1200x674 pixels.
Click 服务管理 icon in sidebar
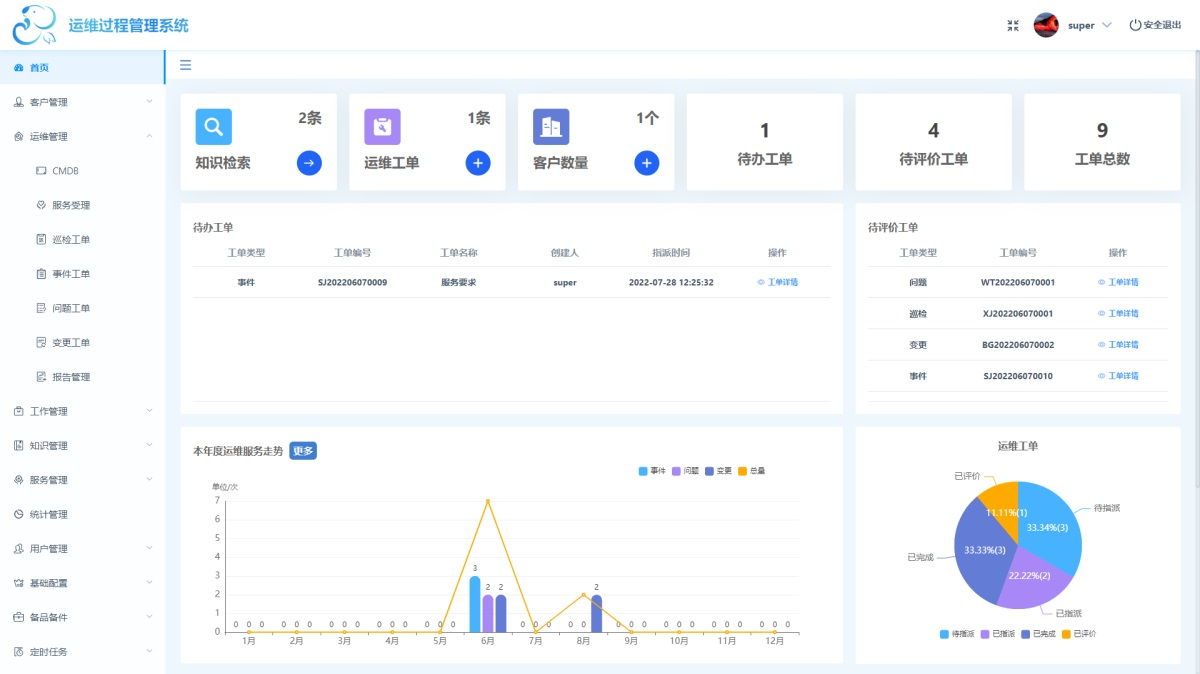pyautogui.click(x=19, y=480)
